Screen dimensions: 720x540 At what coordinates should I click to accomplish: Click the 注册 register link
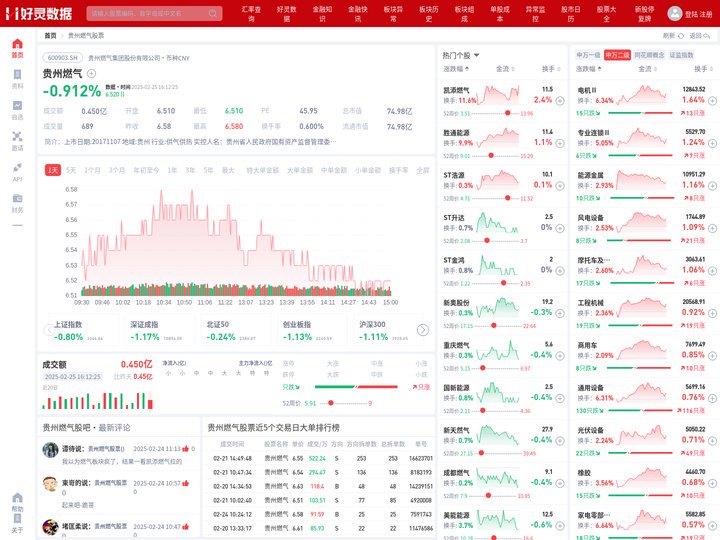[706, 14]
